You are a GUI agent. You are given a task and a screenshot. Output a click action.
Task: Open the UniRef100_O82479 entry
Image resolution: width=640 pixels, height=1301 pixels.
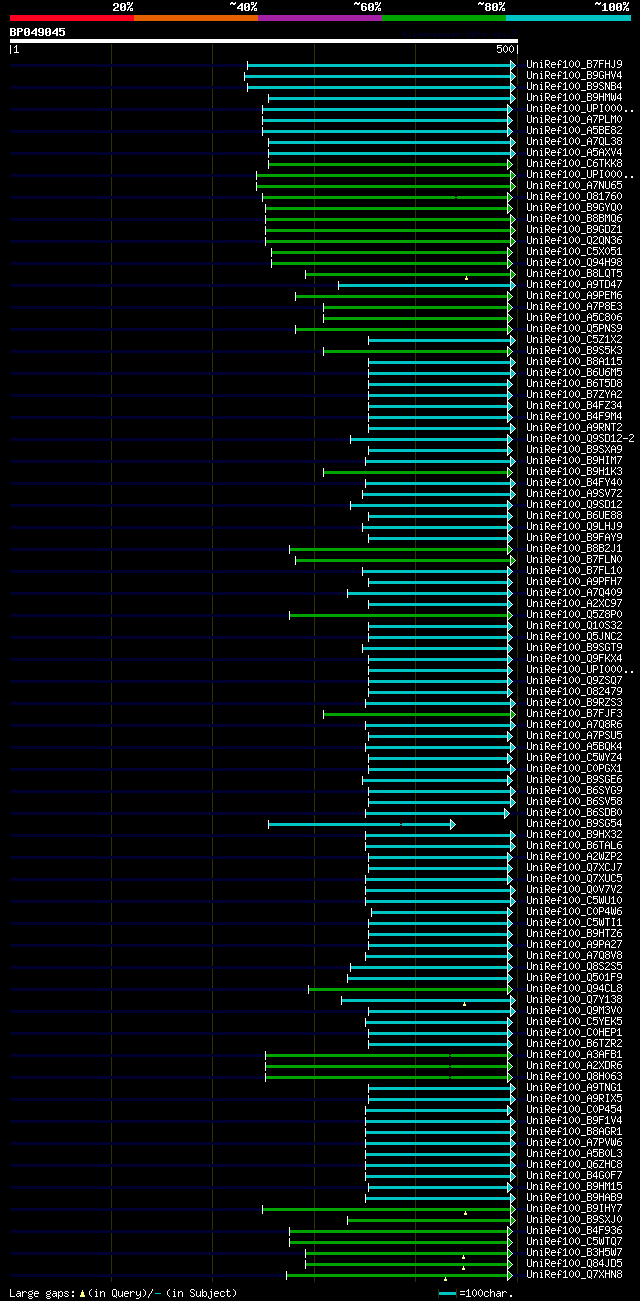click(574, 691)
